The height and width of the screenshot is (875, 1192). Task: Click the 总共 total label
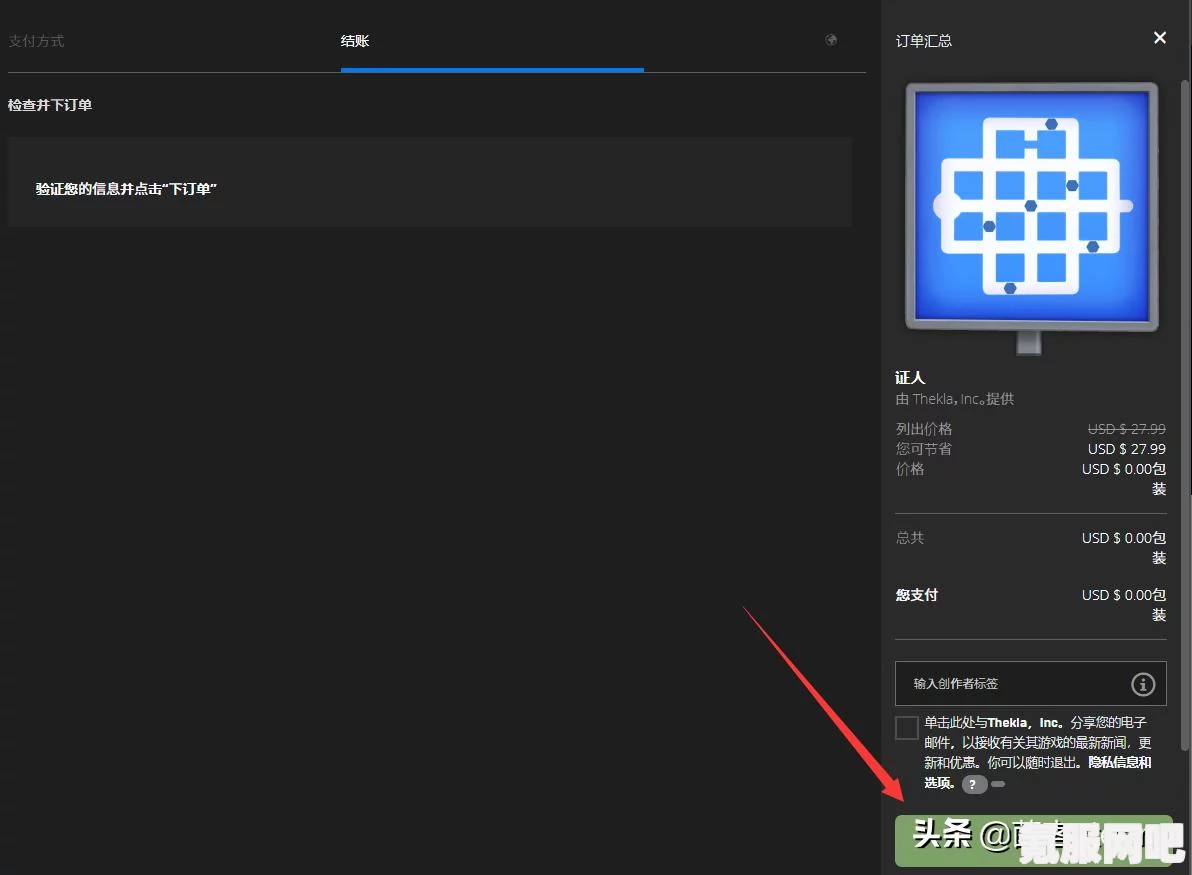click(x=910, y=537)
